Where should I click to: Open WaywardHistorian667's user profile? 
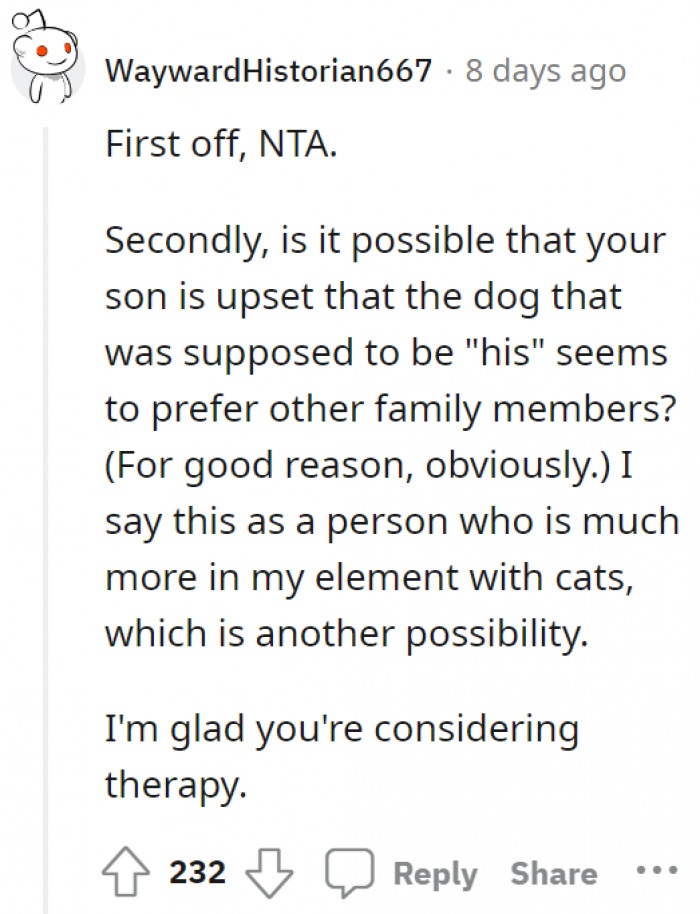click(268, 71)
